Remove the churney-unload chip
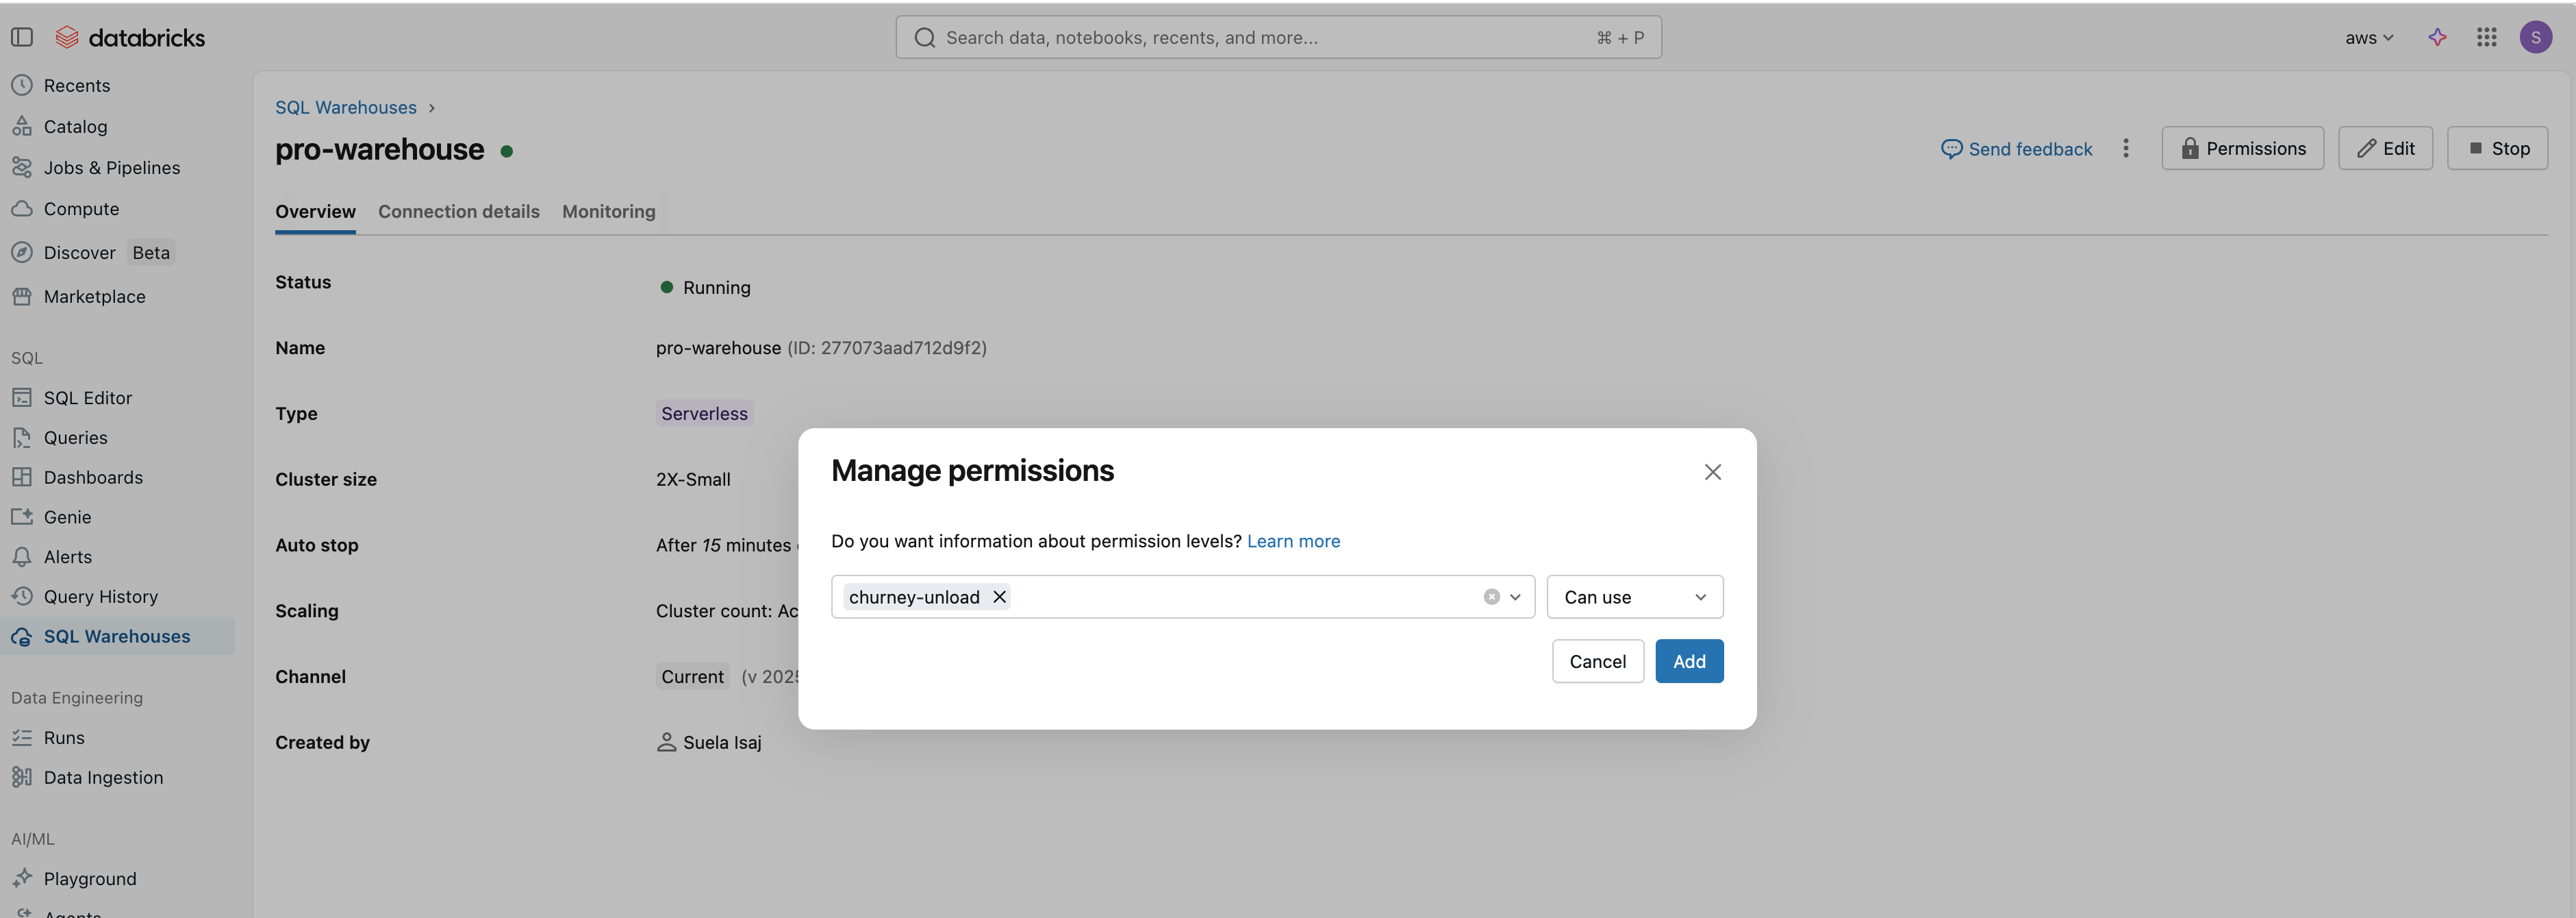This screenshot has width=2576, height=918. tap(998, 597)
